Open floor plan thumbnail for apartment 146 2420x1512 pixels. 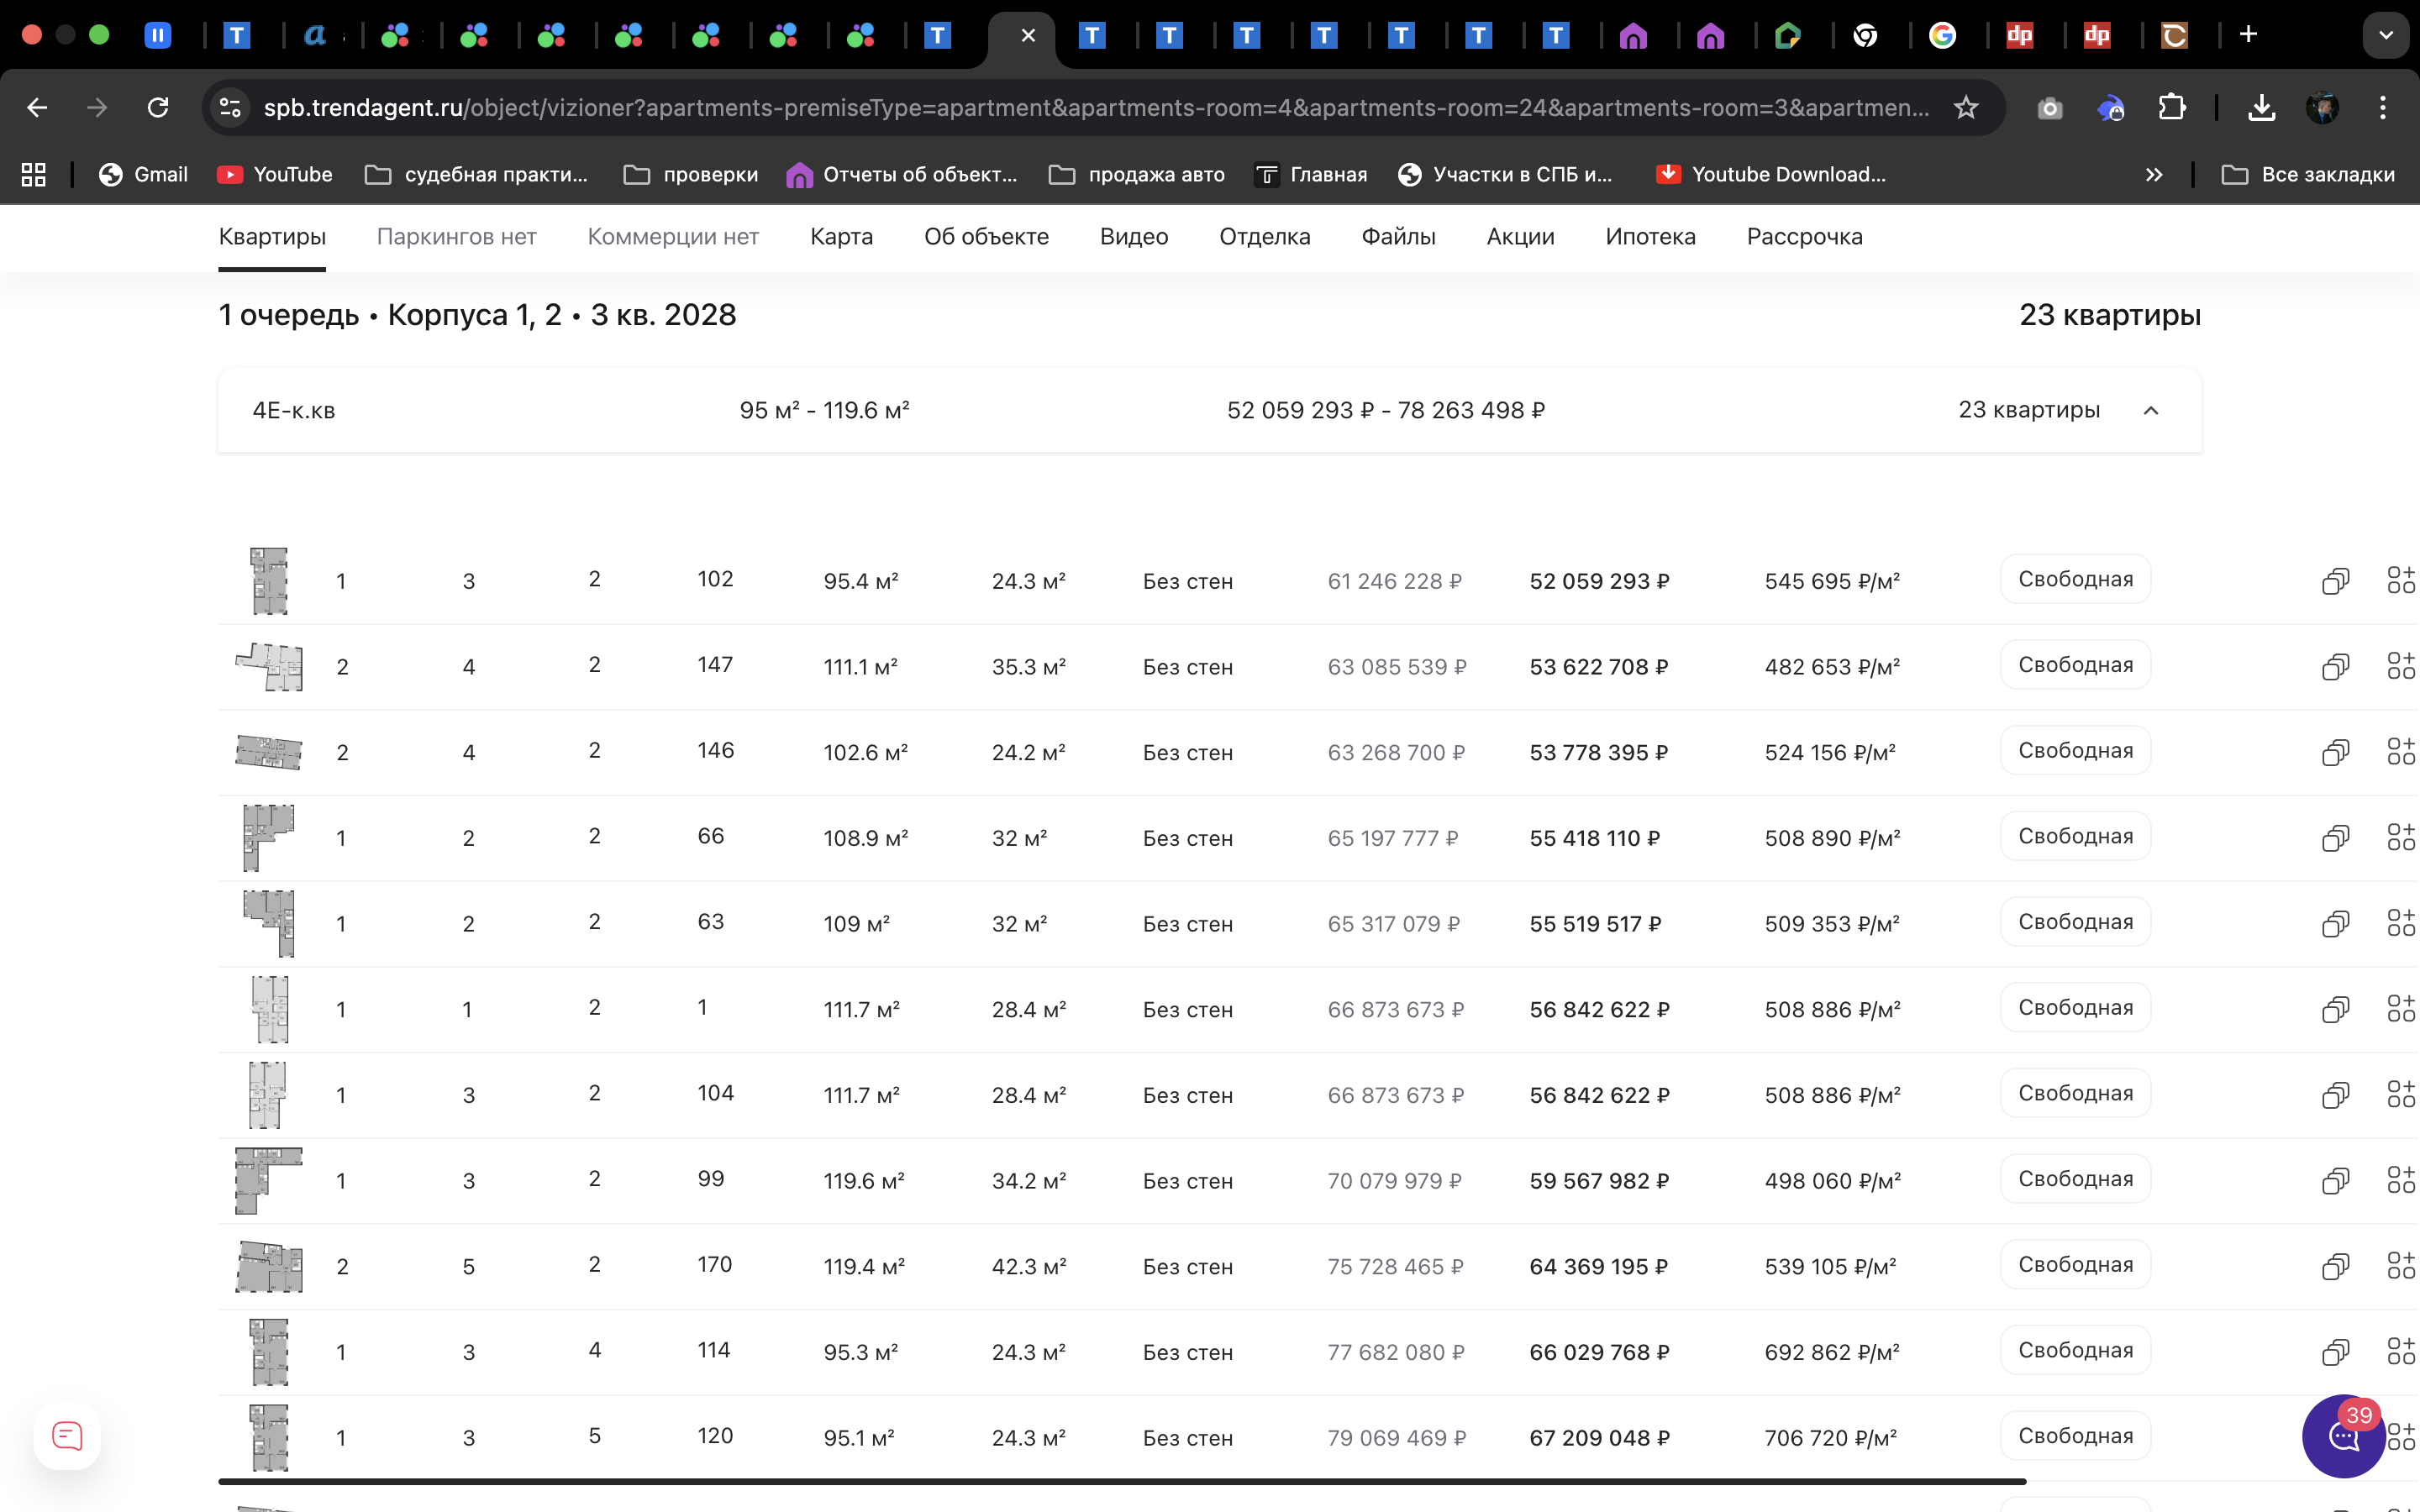tap(268, 752)
